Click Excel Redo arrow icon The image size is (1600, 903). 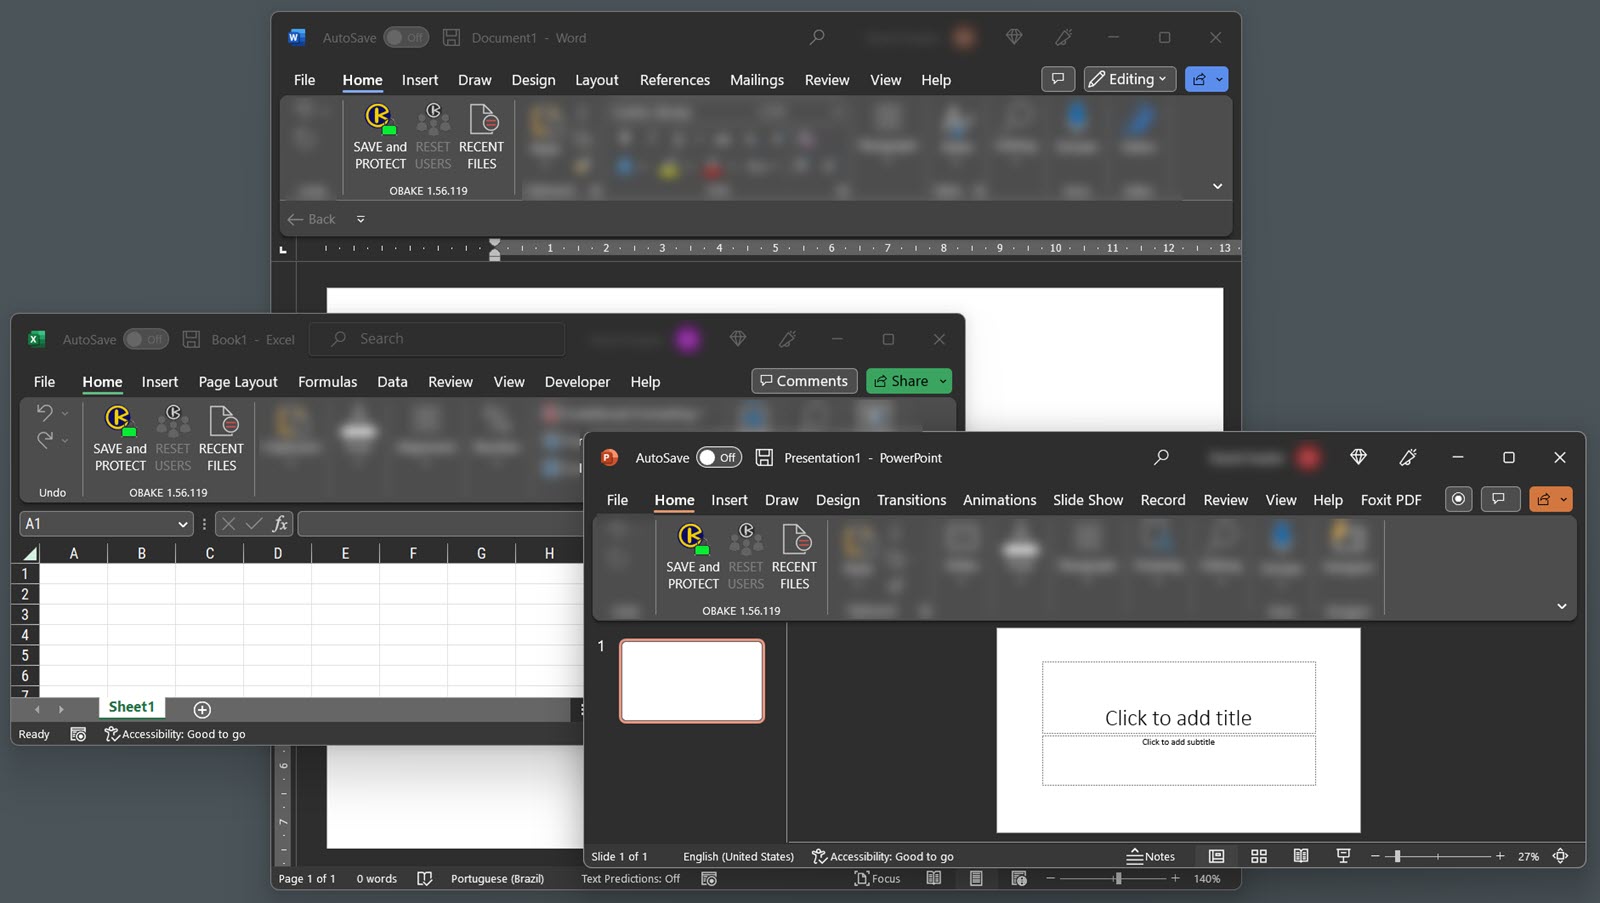click(x=44, y=440)
